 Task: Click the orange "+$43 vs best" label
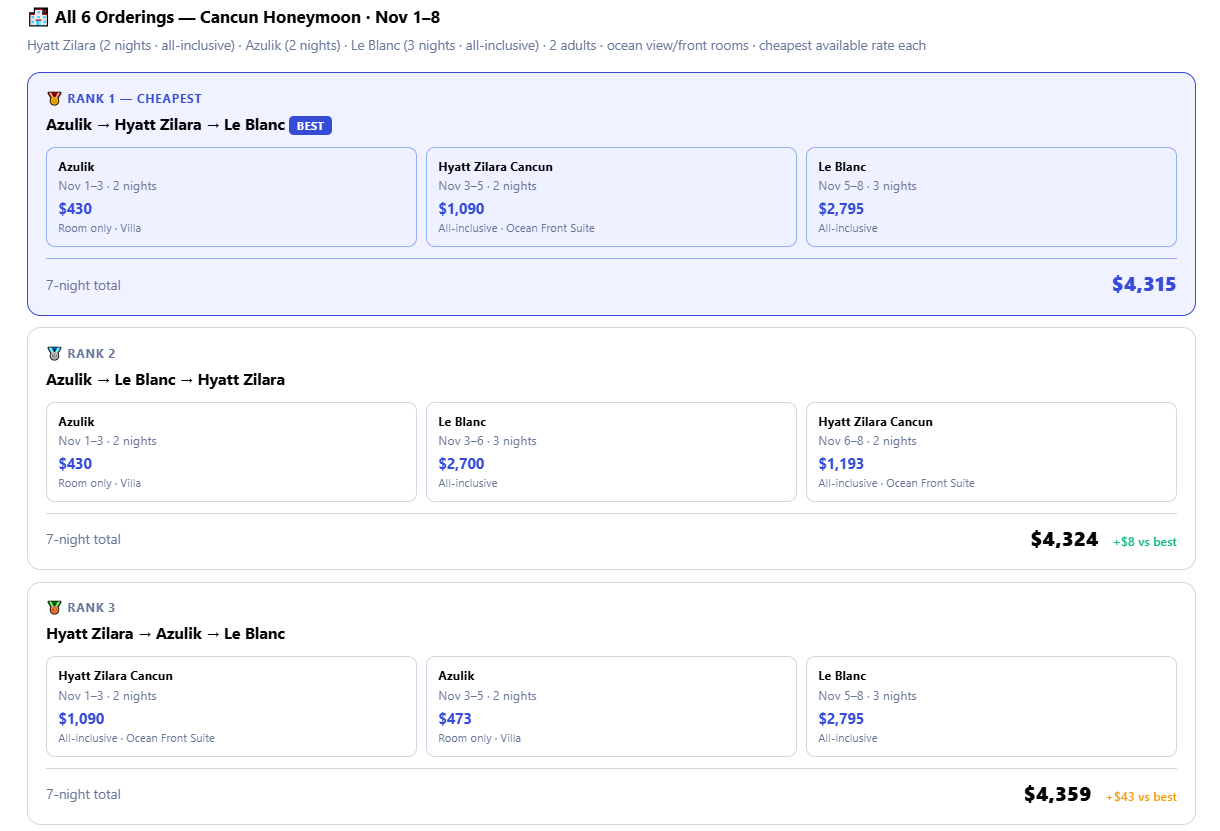click(1141, 797)
